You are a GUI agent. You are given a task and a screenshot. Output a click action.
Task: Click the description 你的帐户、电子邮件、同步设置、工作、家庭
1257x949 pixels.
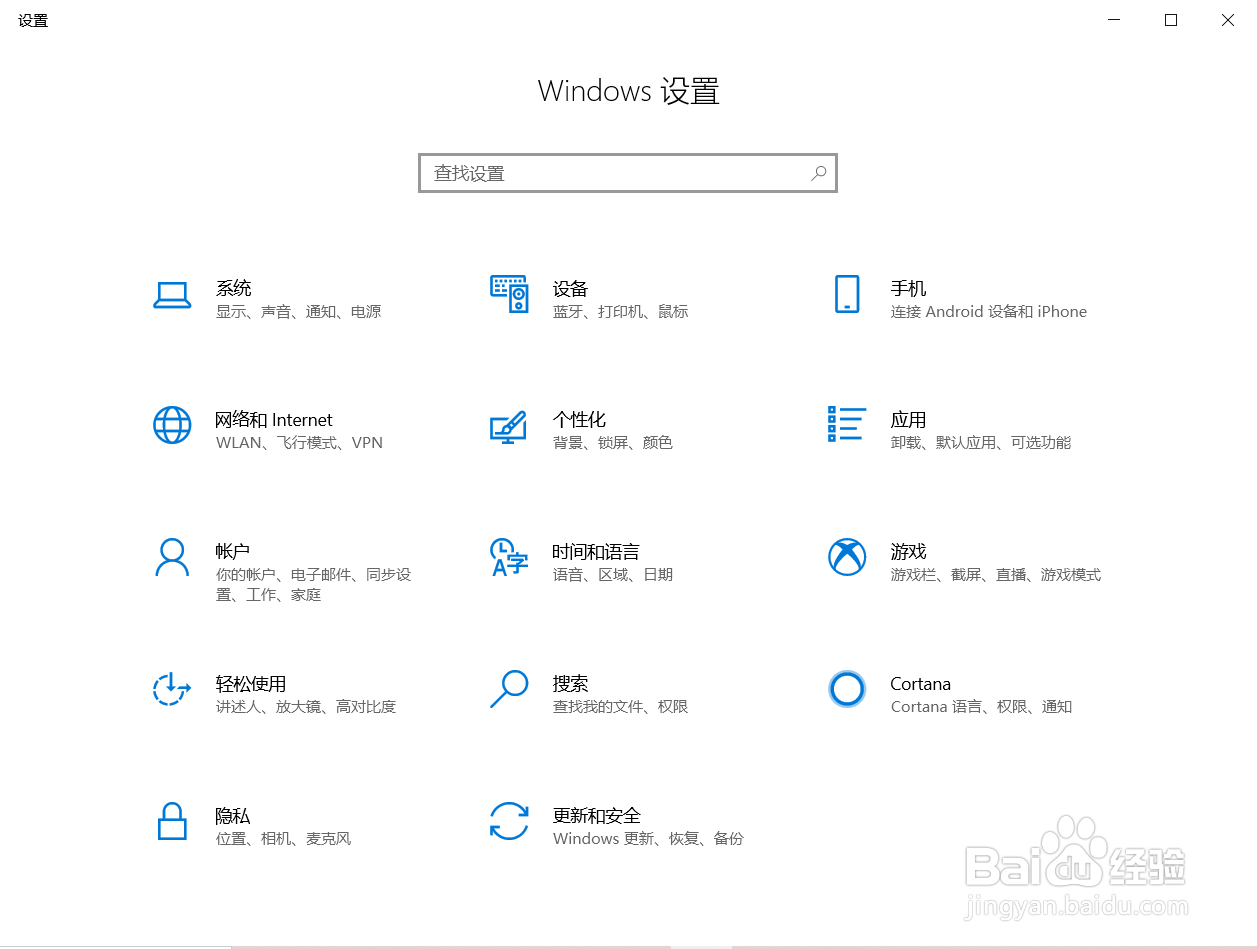tap(313, 585)
